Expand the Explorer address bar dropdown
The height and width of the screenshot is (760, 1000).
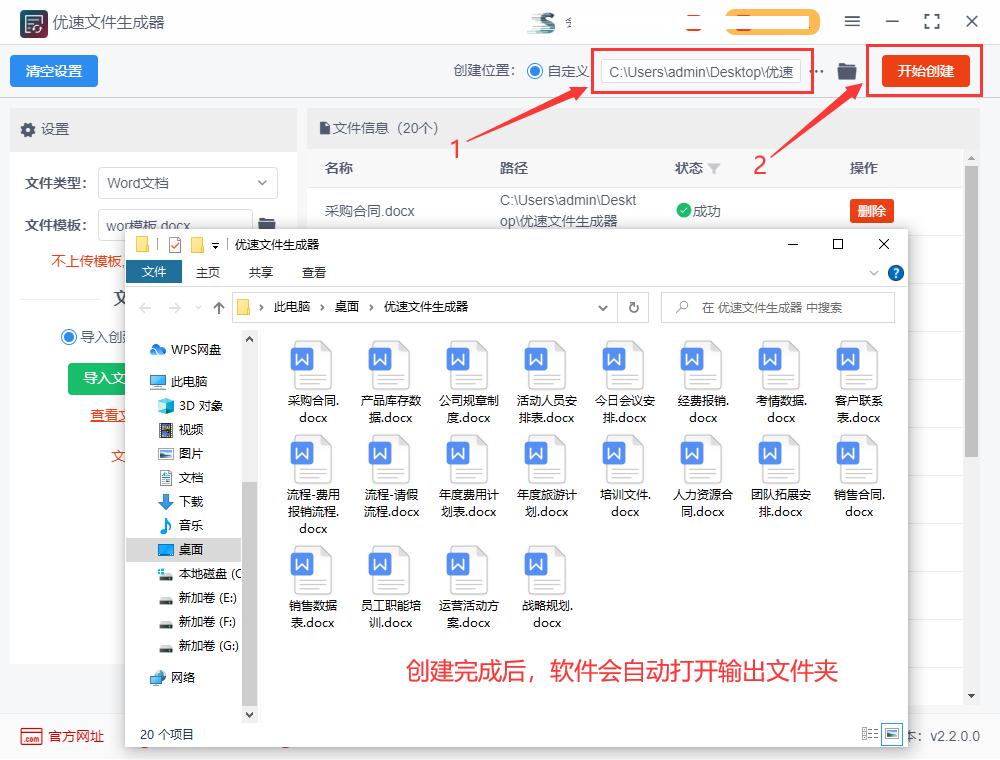click(x=603, y=307)
